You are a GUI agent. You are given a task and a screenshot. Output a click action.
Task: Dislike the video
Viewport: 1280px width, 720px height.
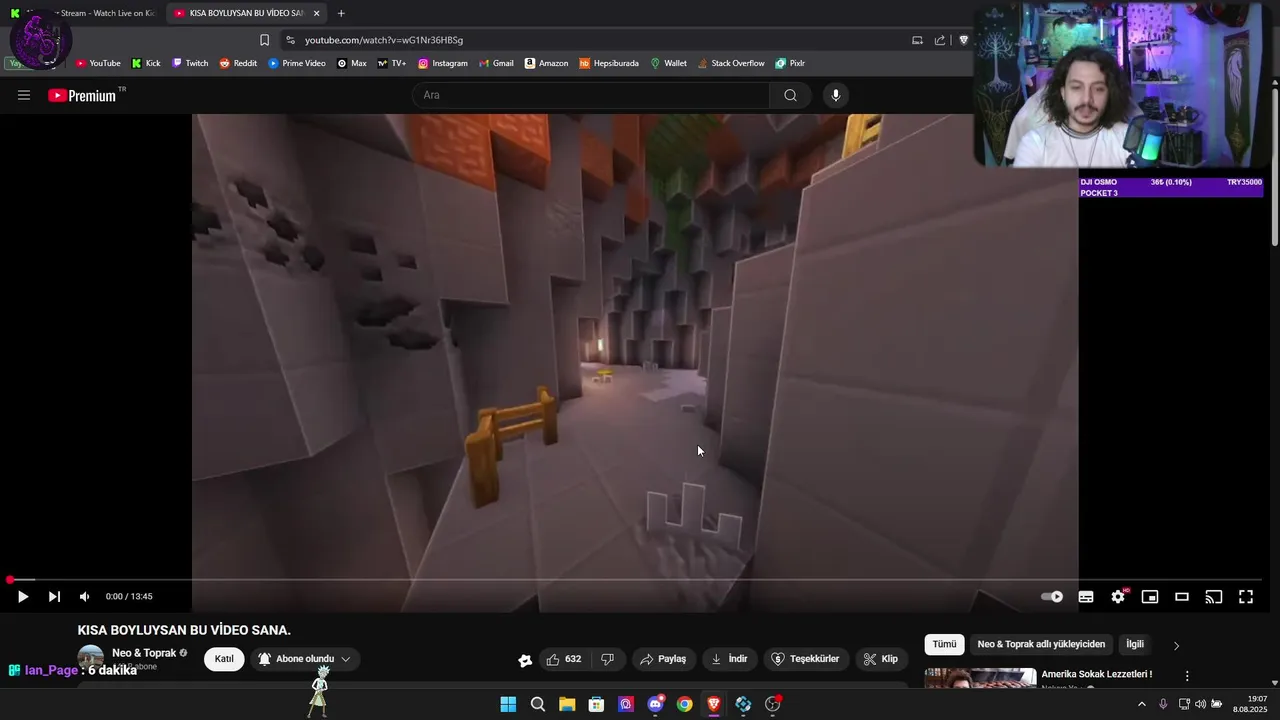tap(607, 659)
